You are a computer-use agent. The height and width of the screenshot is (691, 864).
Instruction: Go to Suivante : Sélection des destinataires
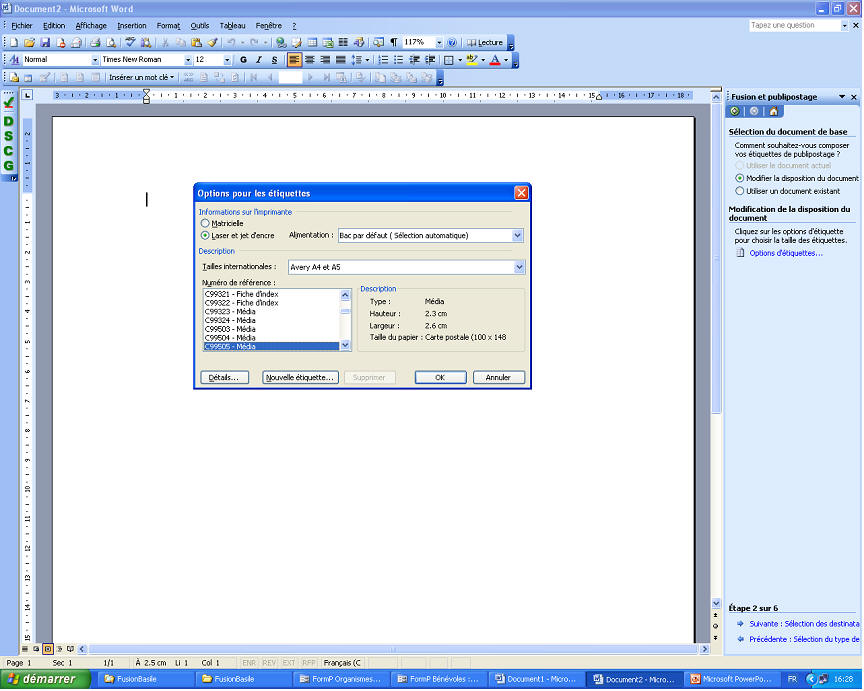(804, 624)
